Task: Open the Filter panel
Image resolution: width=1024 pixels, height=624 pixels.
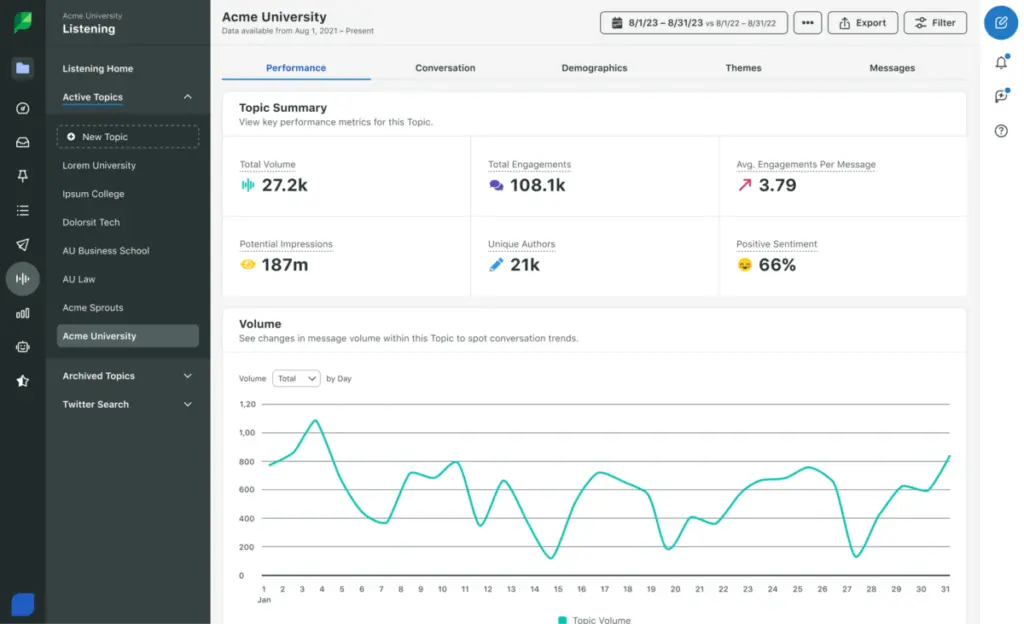Action: point(934,22)
